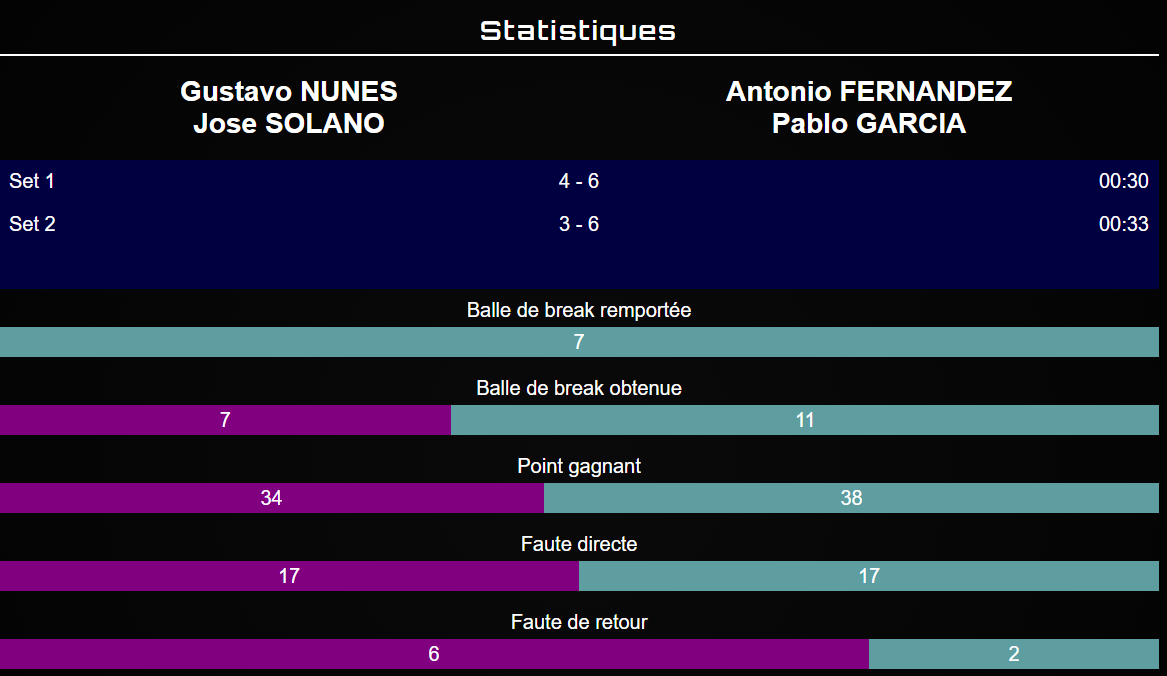Select the teal bar showing 11 break points
This screenshot has height=676, width=1167.
[x=805, y=420]
